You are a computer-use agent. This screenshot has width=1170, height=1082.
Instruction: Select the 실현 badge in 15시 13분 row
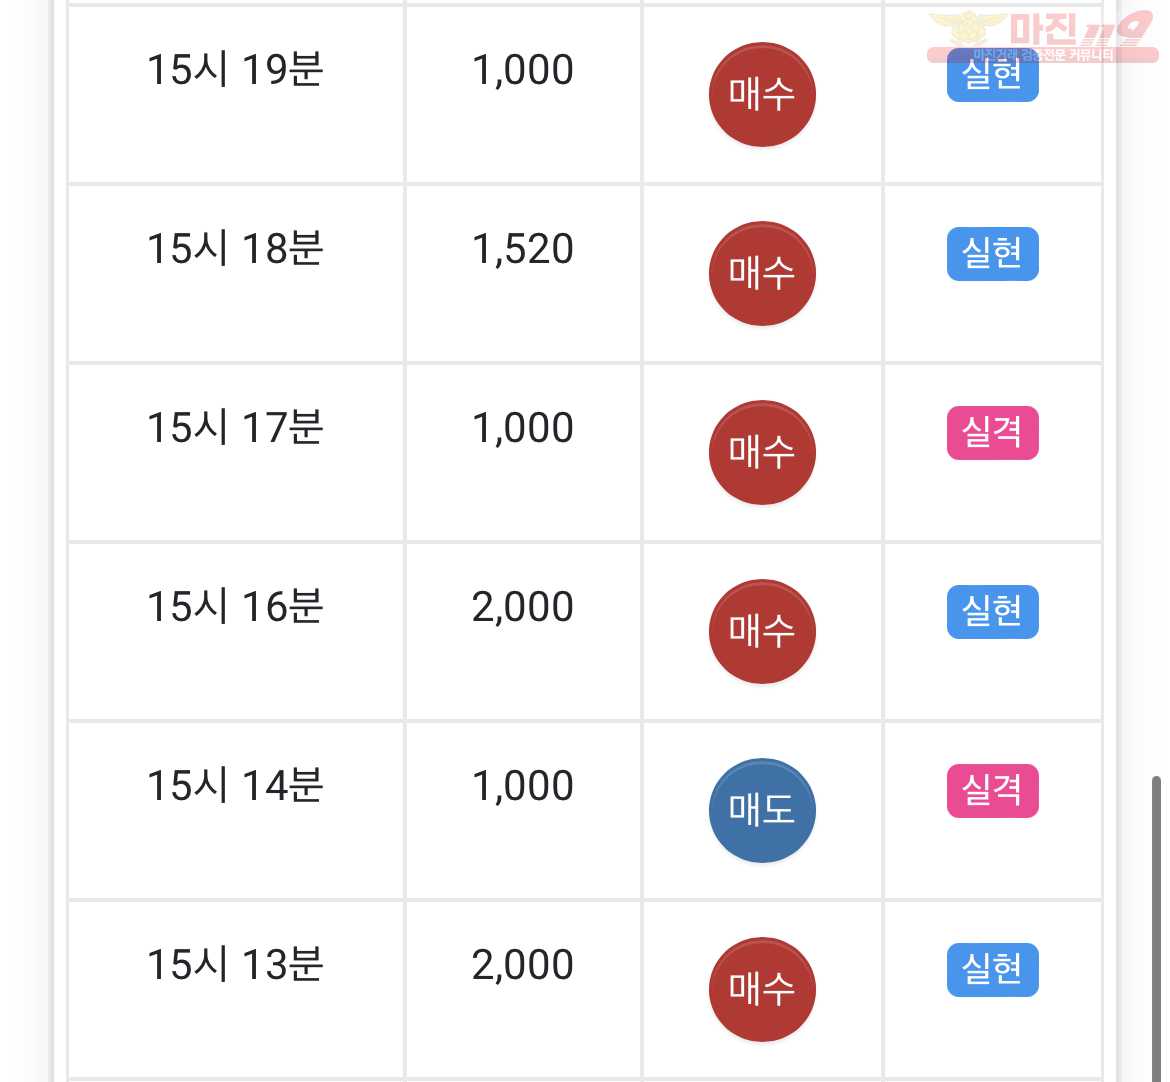[992, 970]
